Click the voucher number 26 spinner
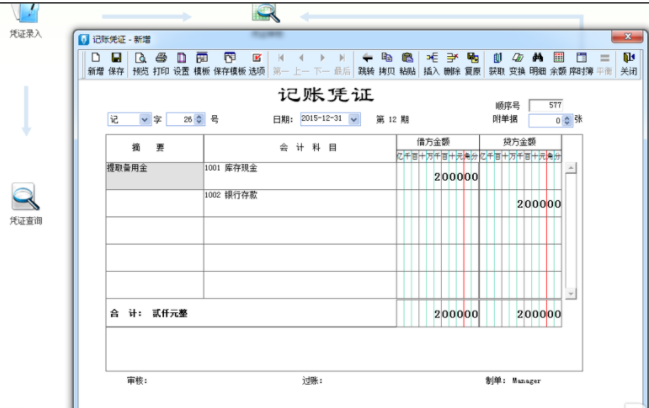 point(199,119)
